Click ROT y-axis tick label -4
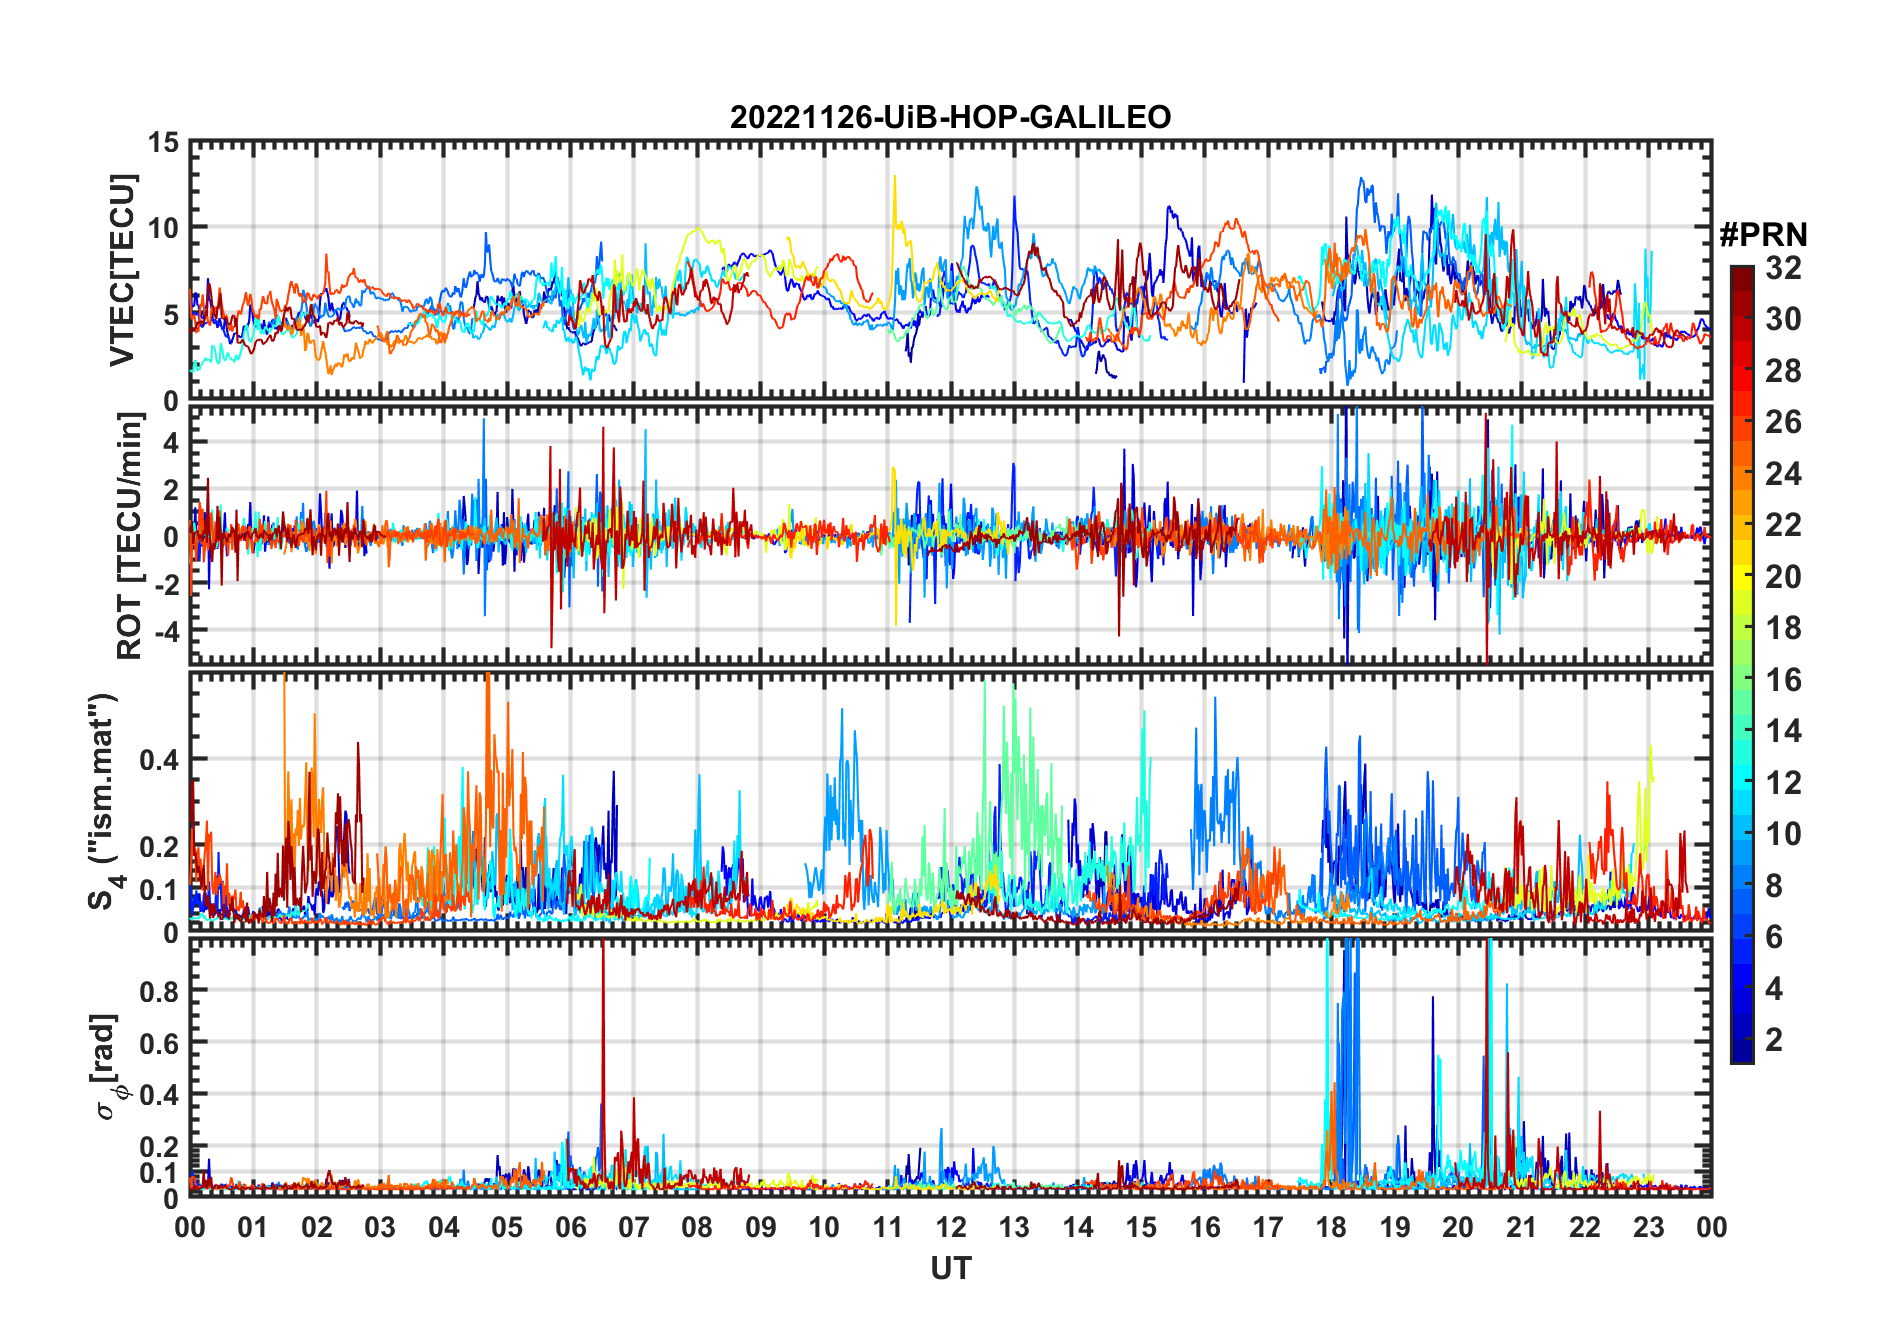The width and height of the screenshot is (1902, 1330). (x=166, y=632)
